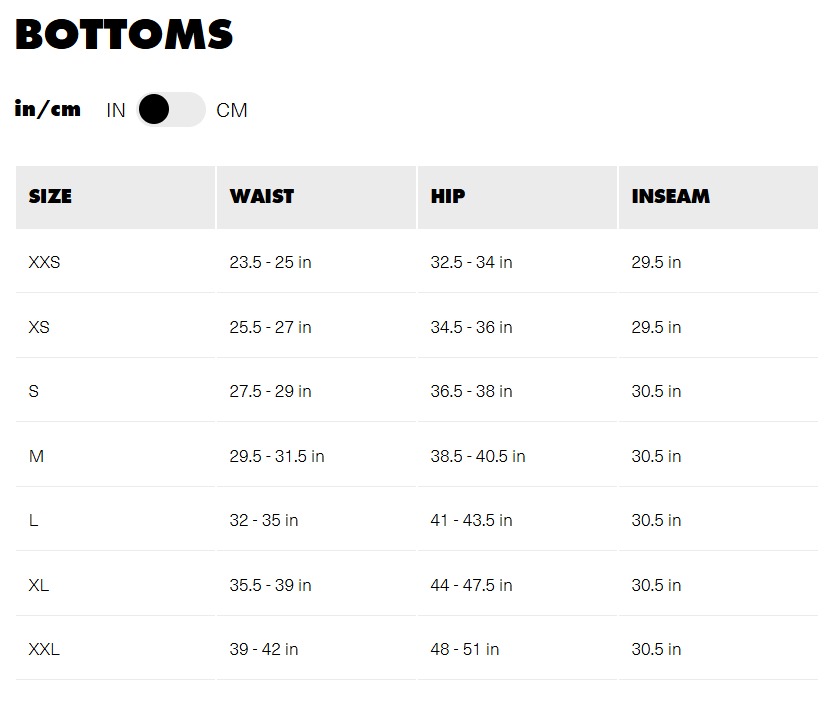This screenshot has width=839, height=718.
Task: Select the L size row label
Action: (33, 521)
